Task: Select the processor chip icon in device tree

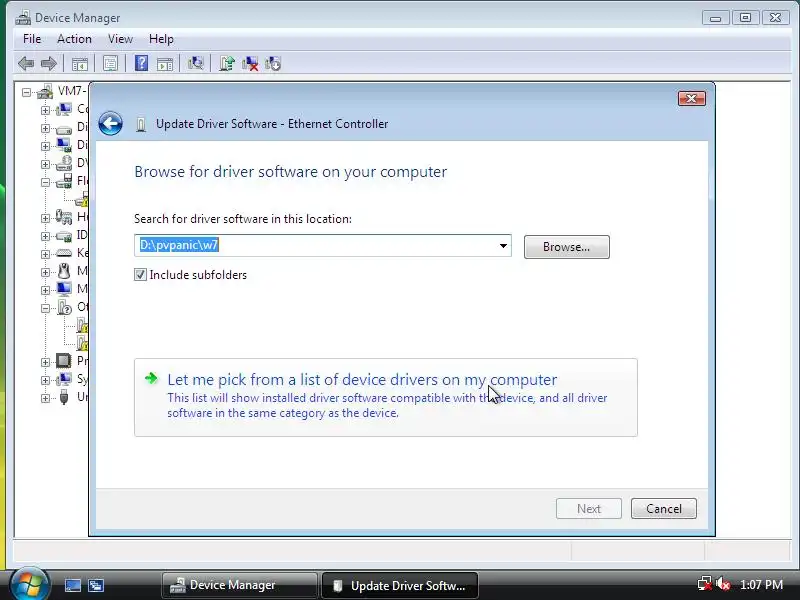Action: click(x=64, y=361)
